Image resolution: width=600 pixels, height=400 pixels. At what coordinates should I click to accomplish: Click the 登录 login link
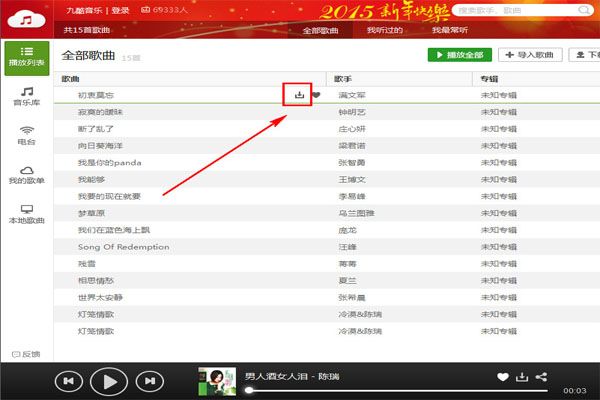click(x=120, y=9)
